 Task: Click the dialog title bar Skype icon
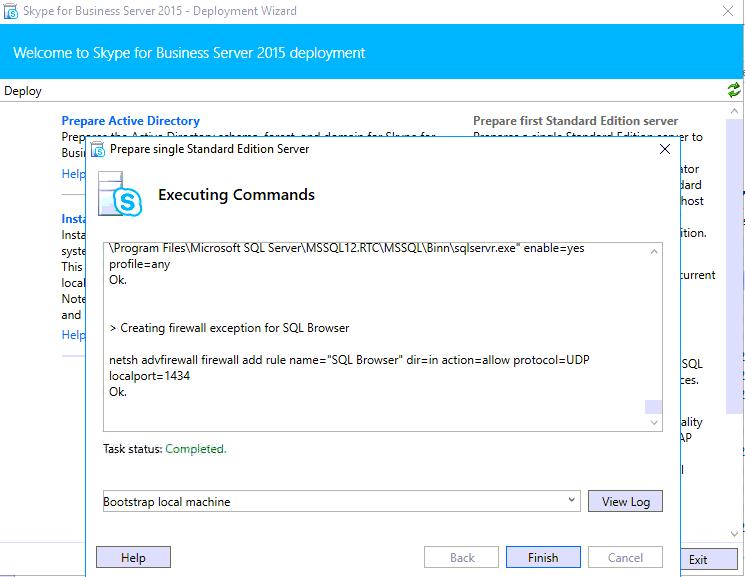coord(98,149)
